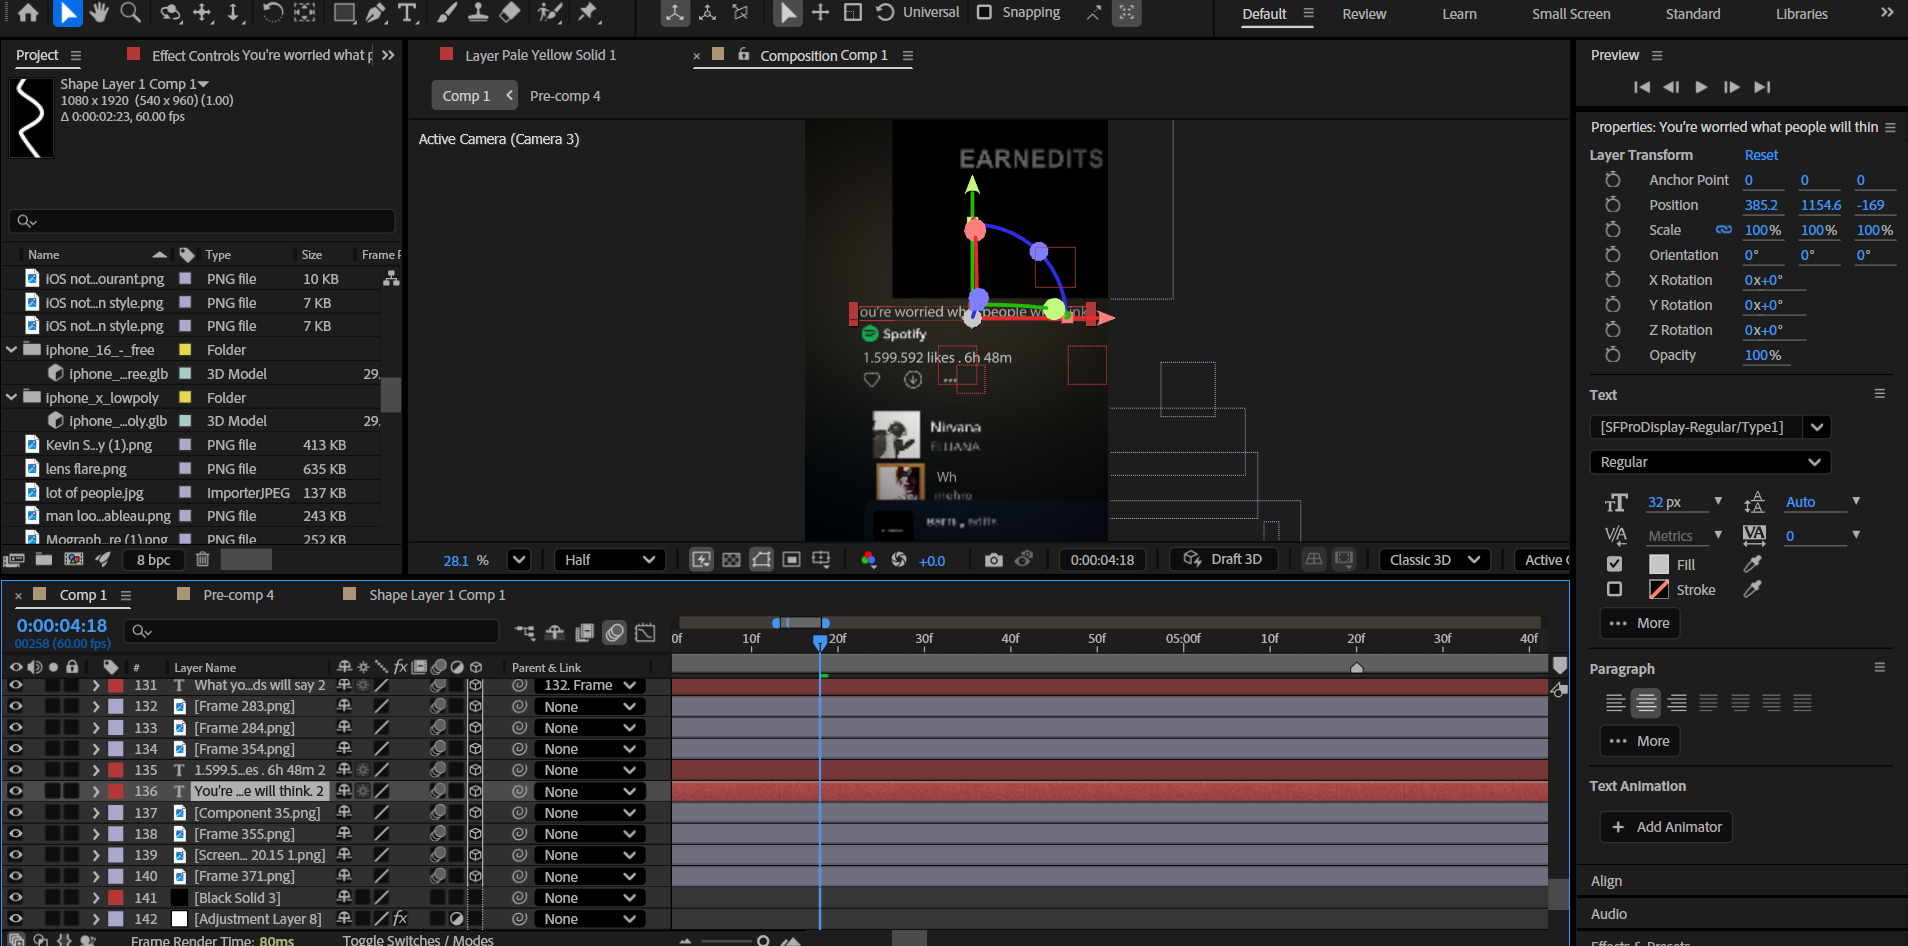Screen dimensions: 1908x946
Task: Click the snapshot camera icon
Action: coord(993,560)
